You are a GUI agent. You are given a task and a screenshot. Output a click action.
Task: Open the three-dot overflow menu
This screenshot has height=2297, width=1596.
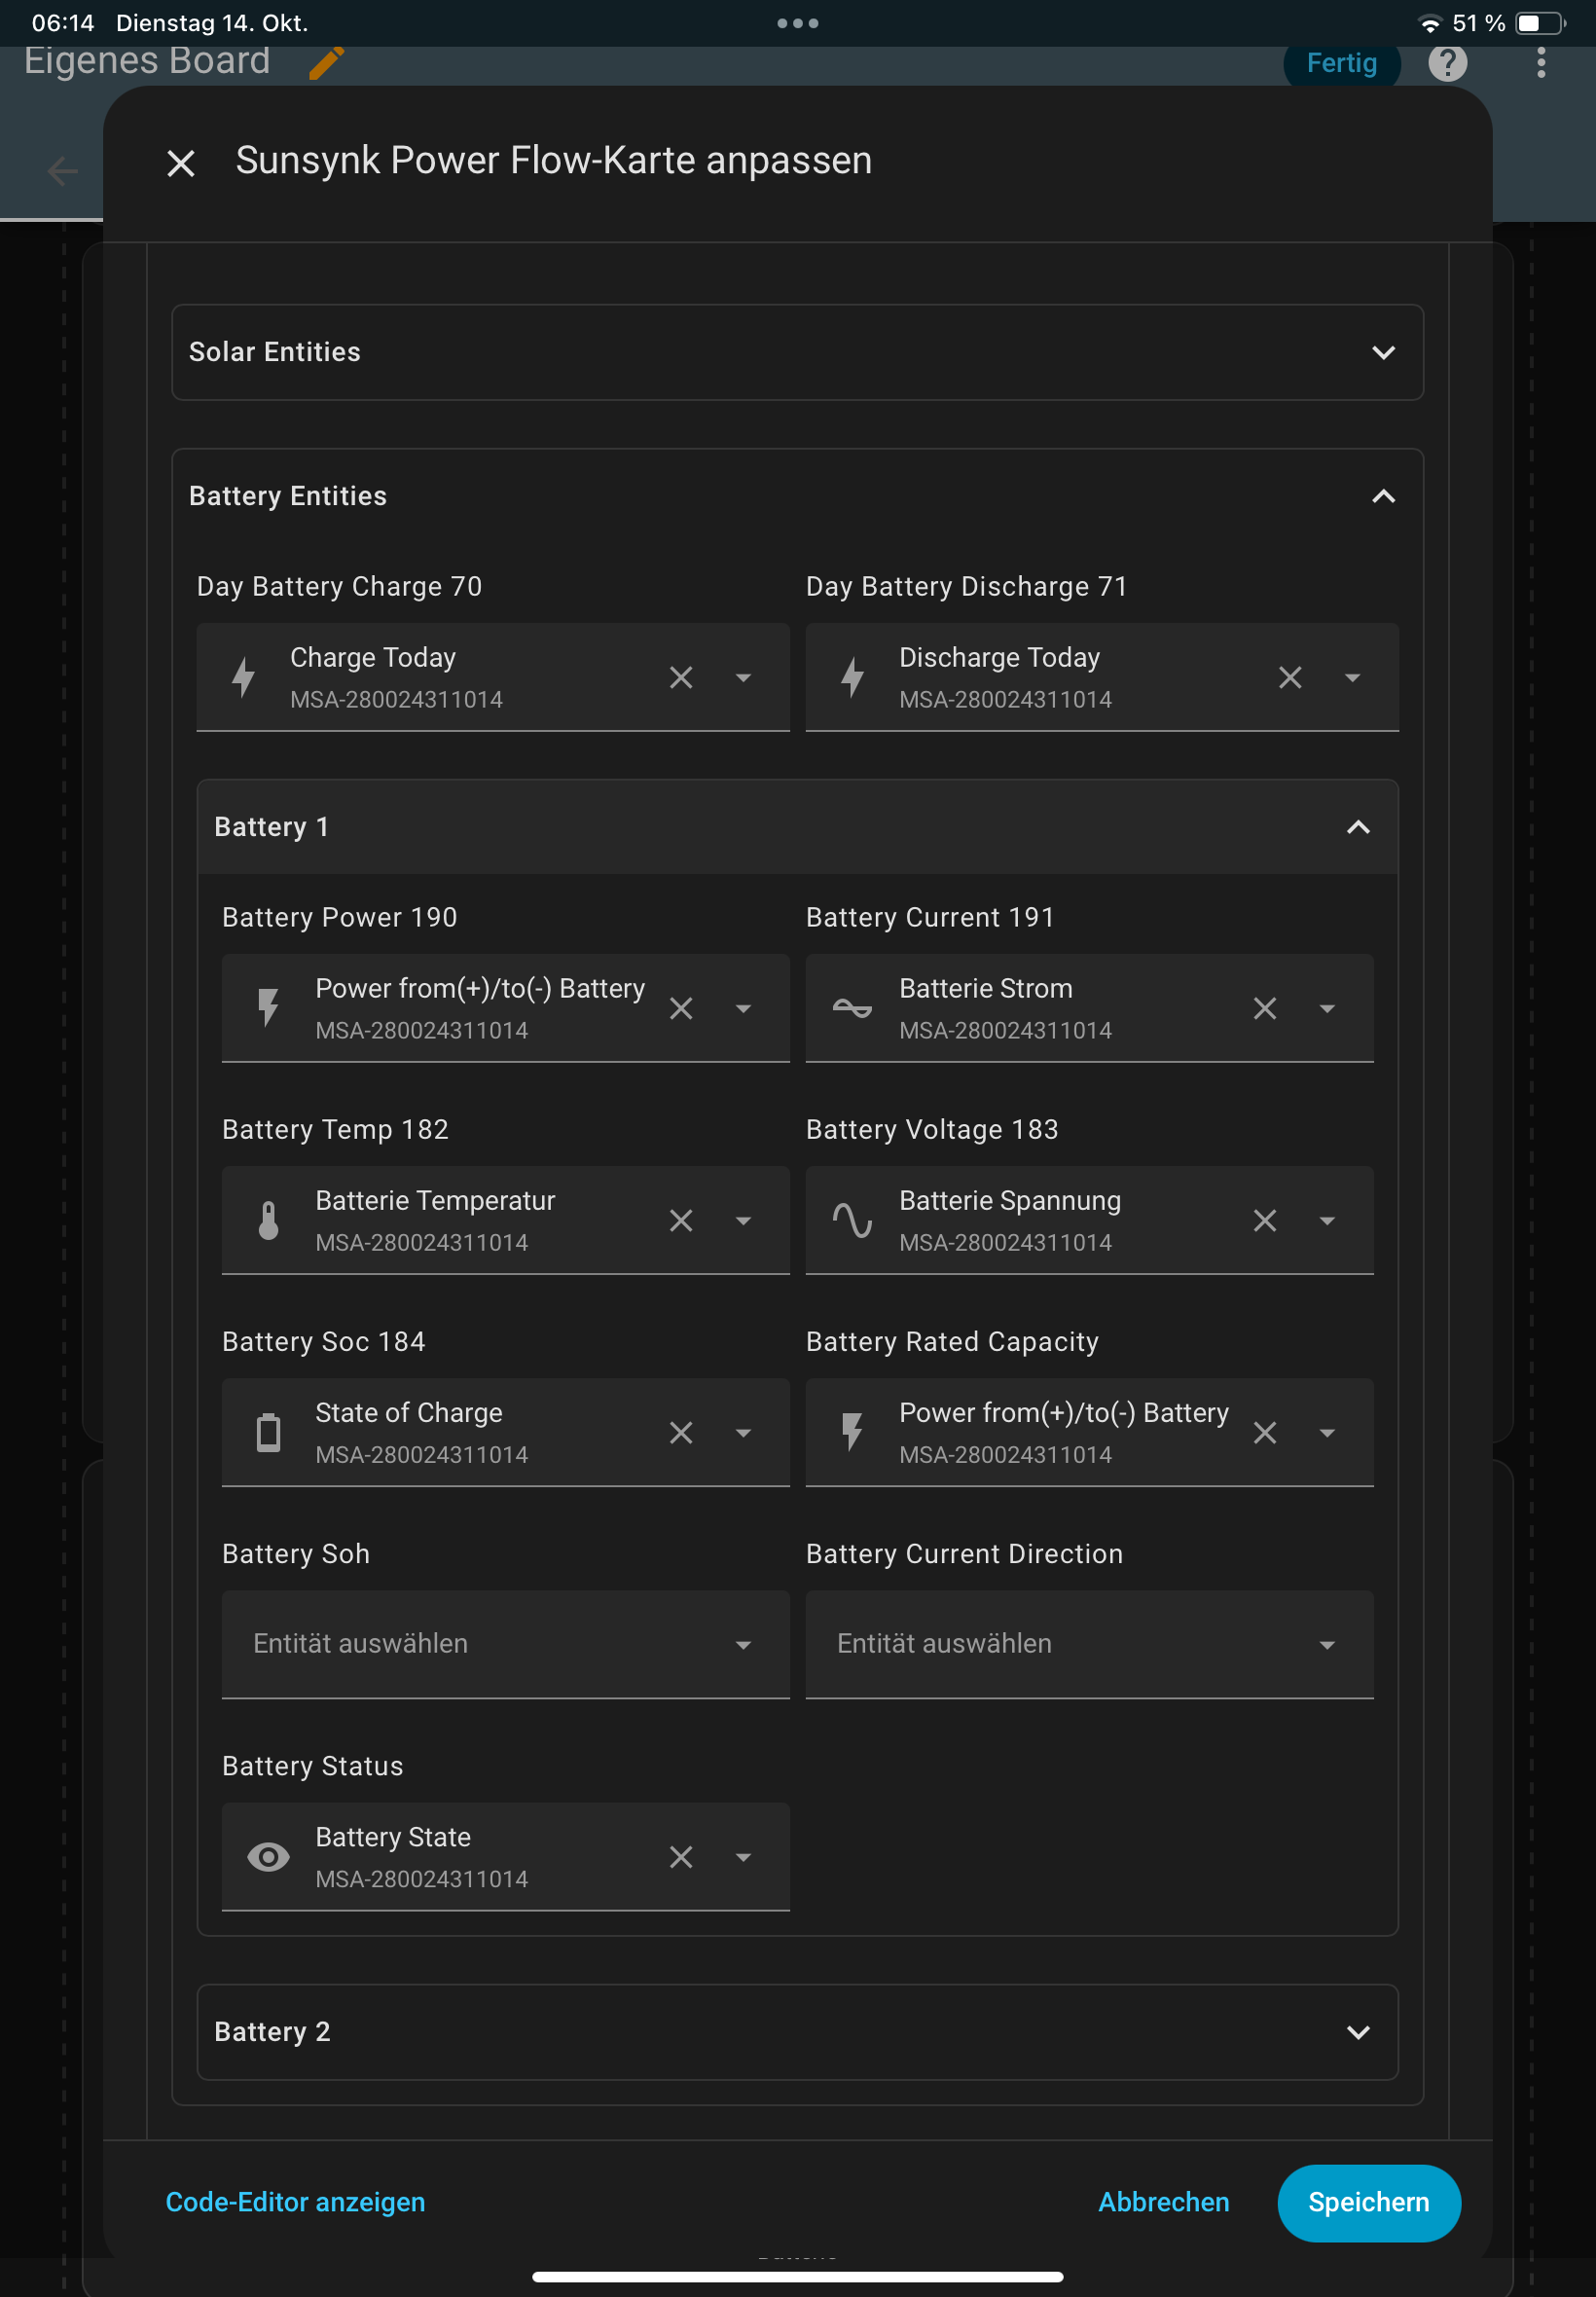[1540, 63]
